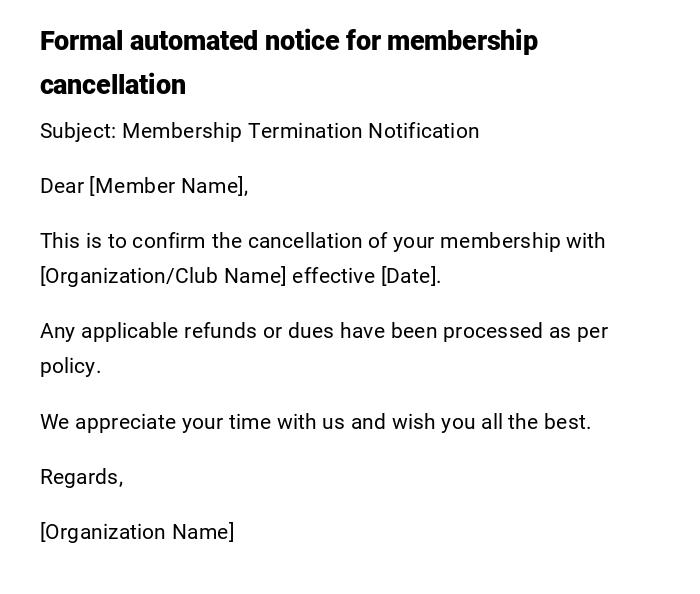700x594 pixels.
Task: Click the word "Formal" in the title
Action: tap(81, 41)
